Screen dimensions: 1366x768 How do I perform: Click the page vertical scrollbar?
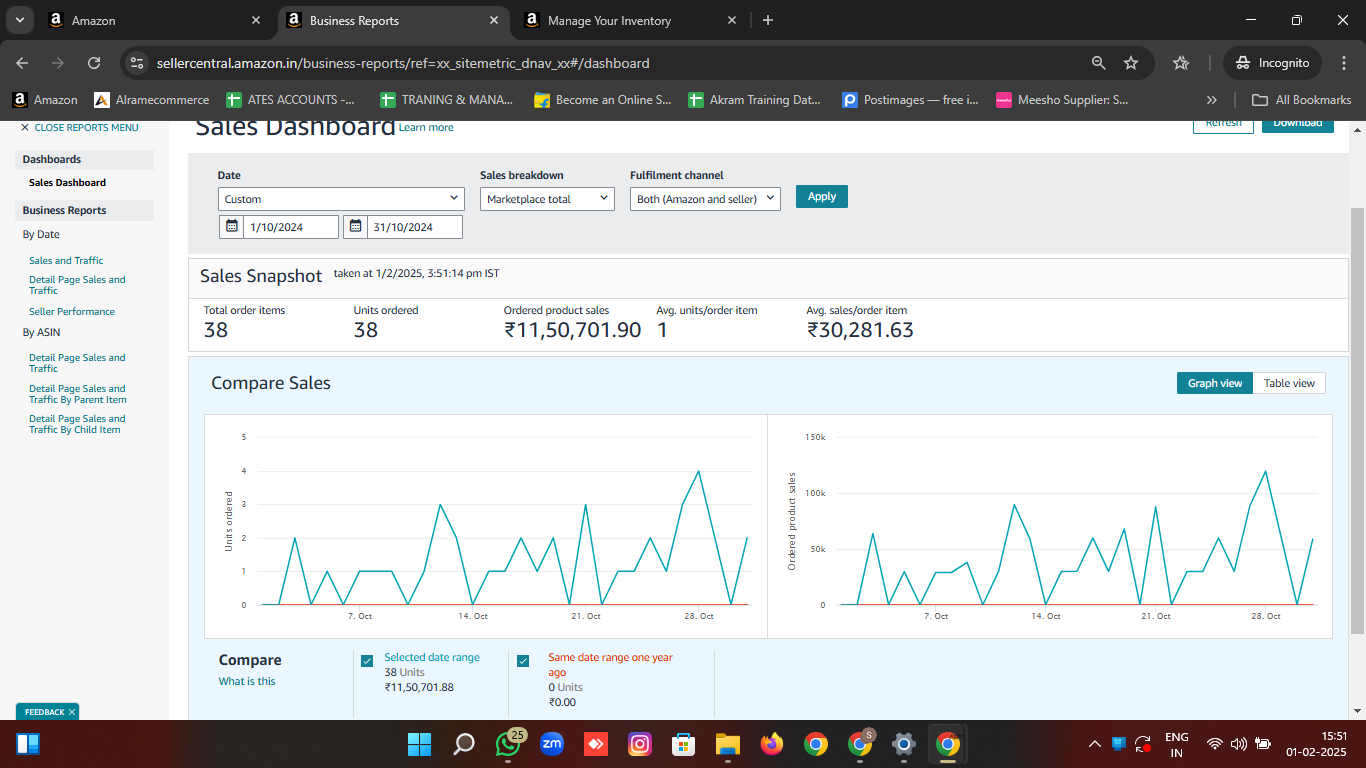click(x=1357, y=420)
